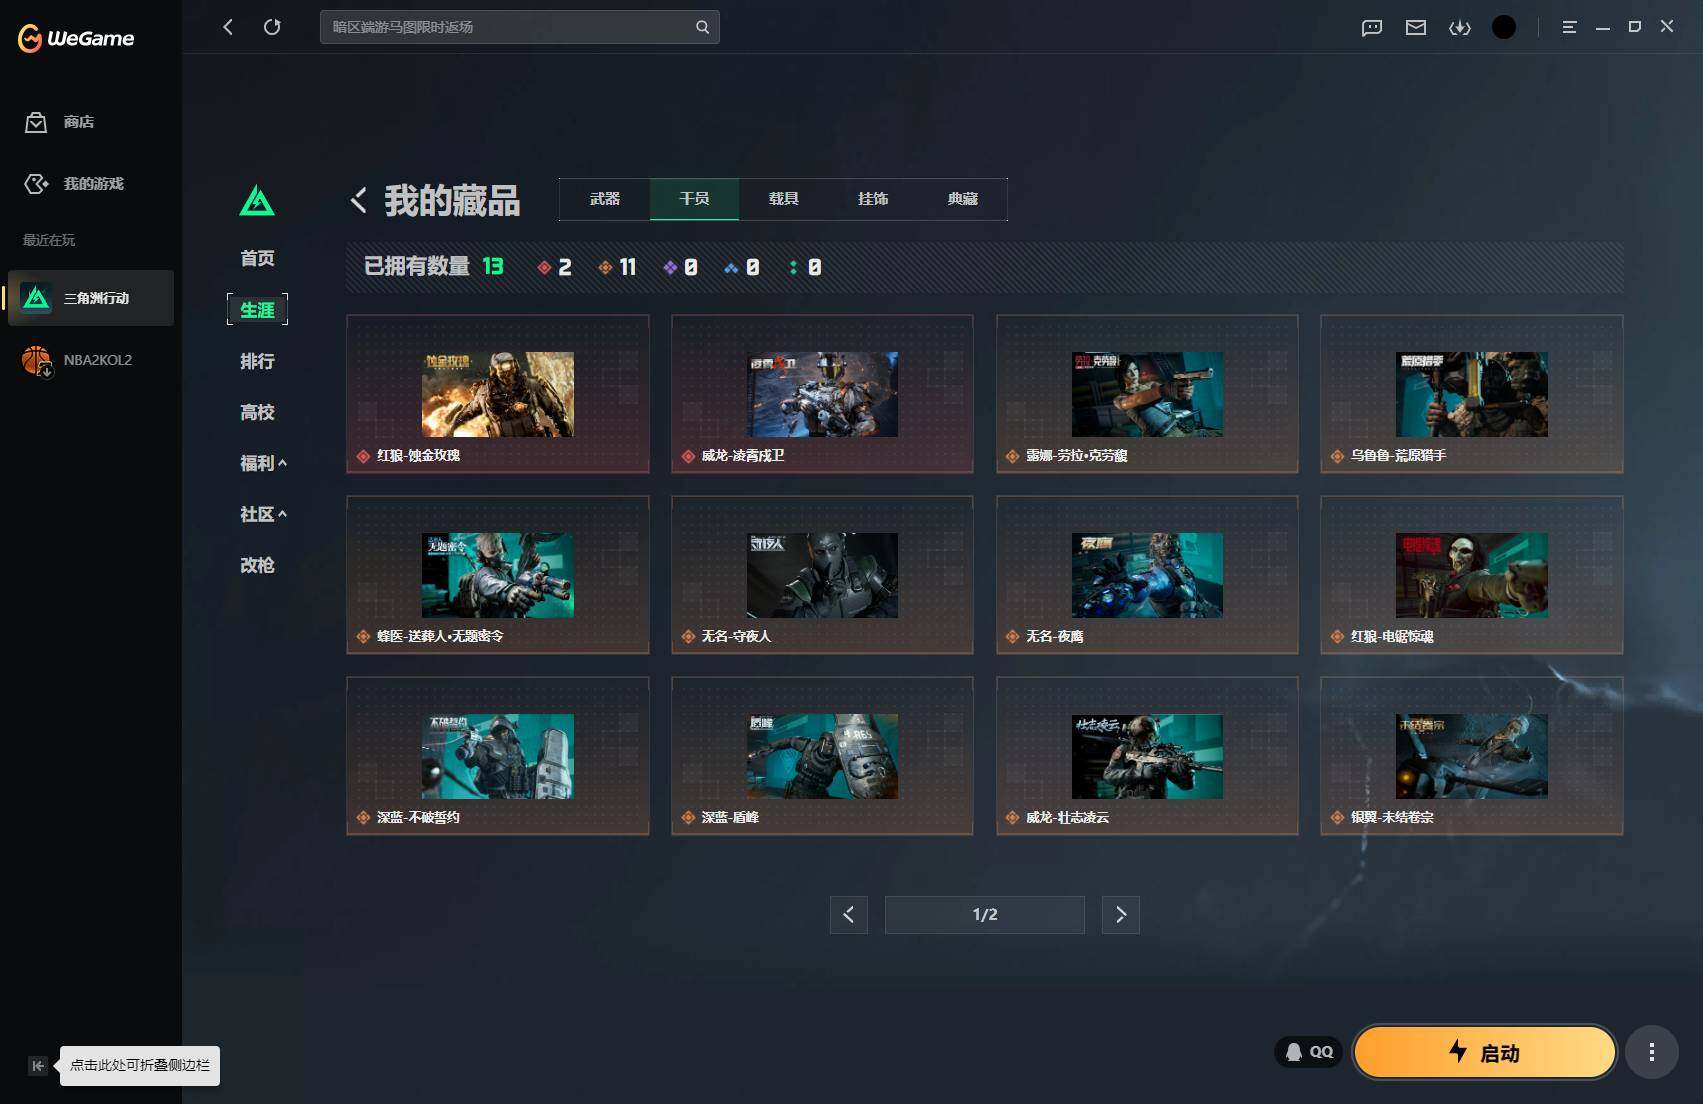Image resolution: width=1703 pixels, height=1104 pixels.
Task: Click the 已拥有数量 13 count text
Action: click(433, 266)
